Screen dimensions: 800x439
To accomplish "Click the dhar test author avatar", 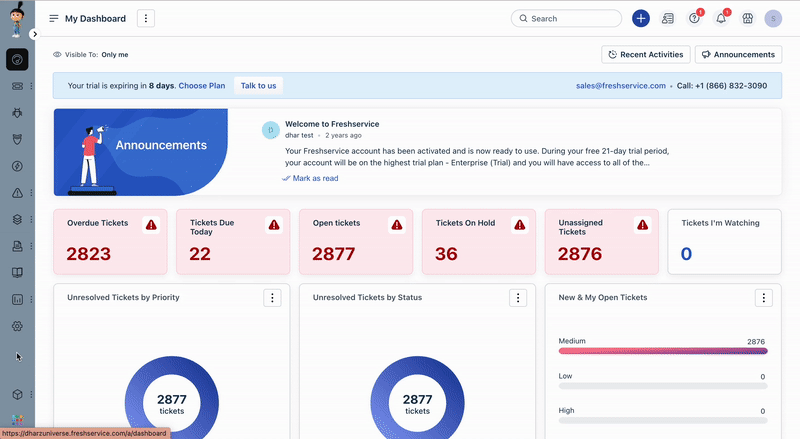I will coord(271,130).
